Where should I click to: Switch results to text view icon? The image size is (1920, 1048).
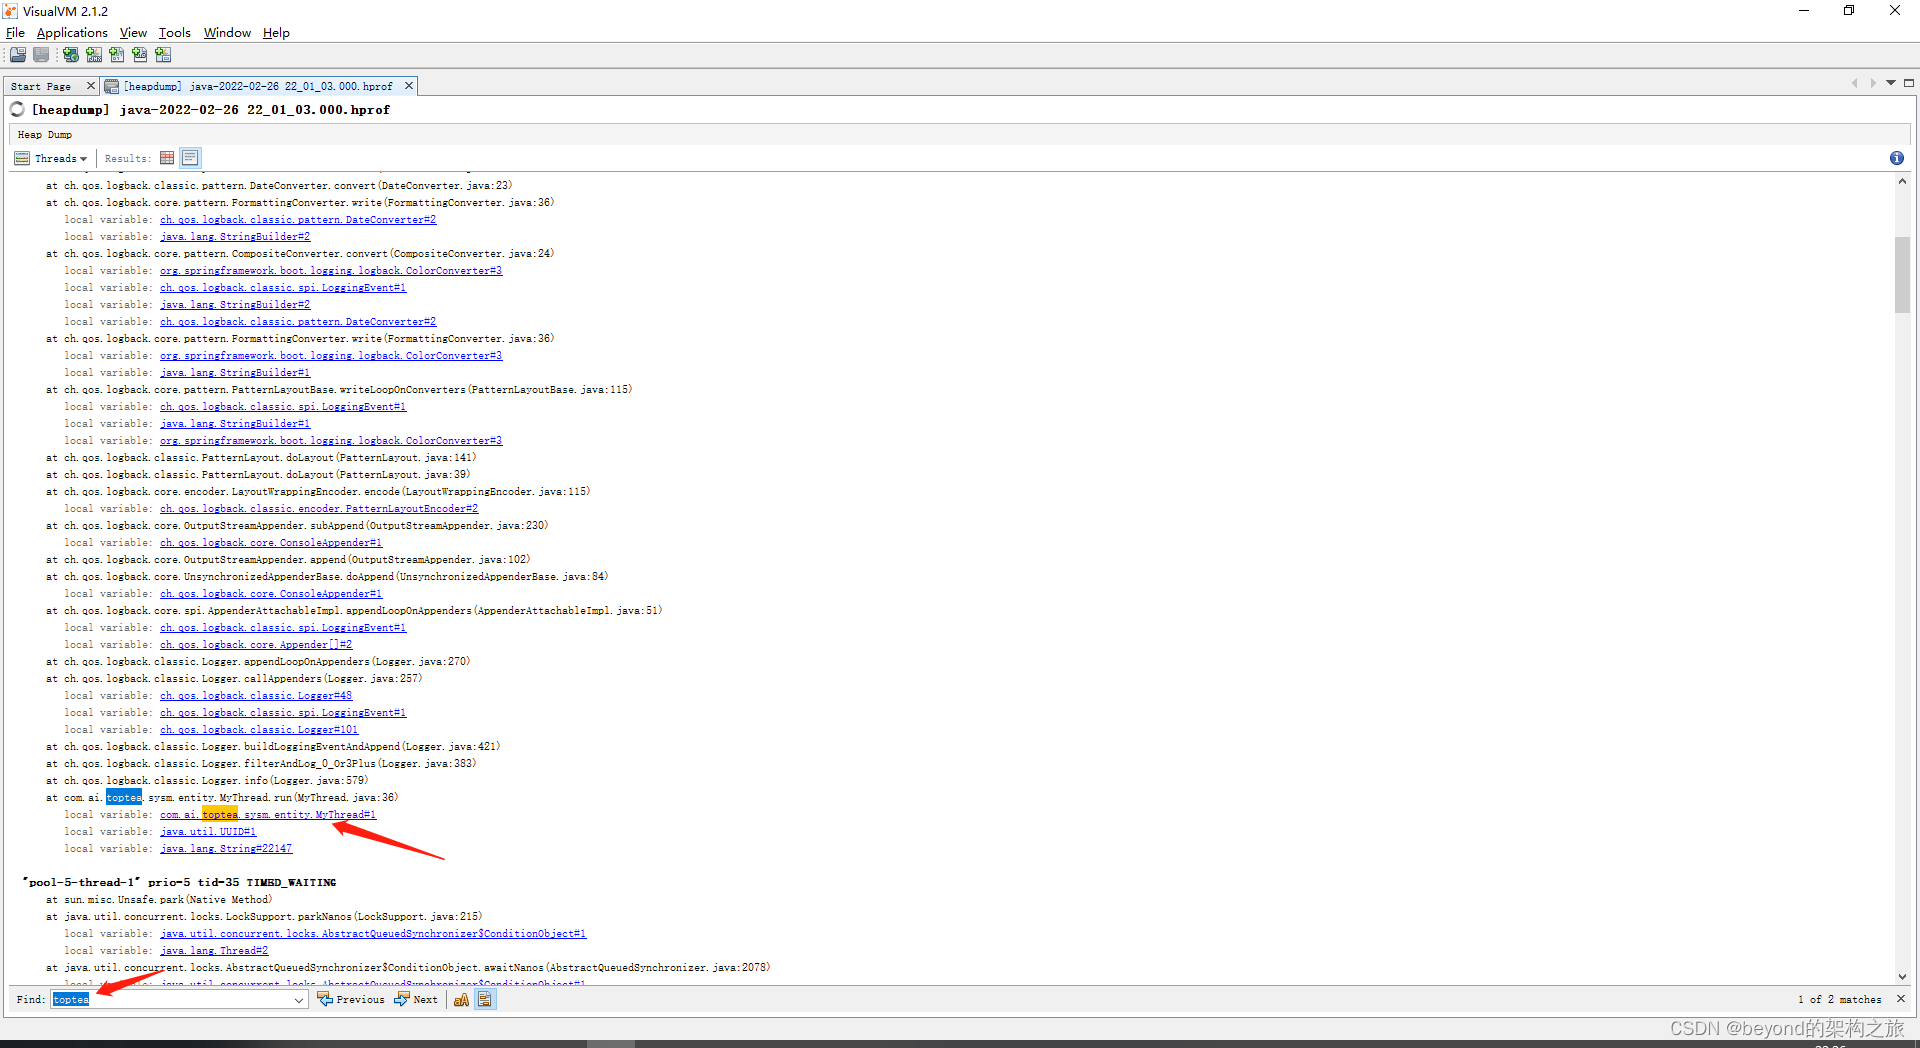click(x=190, y=158)
